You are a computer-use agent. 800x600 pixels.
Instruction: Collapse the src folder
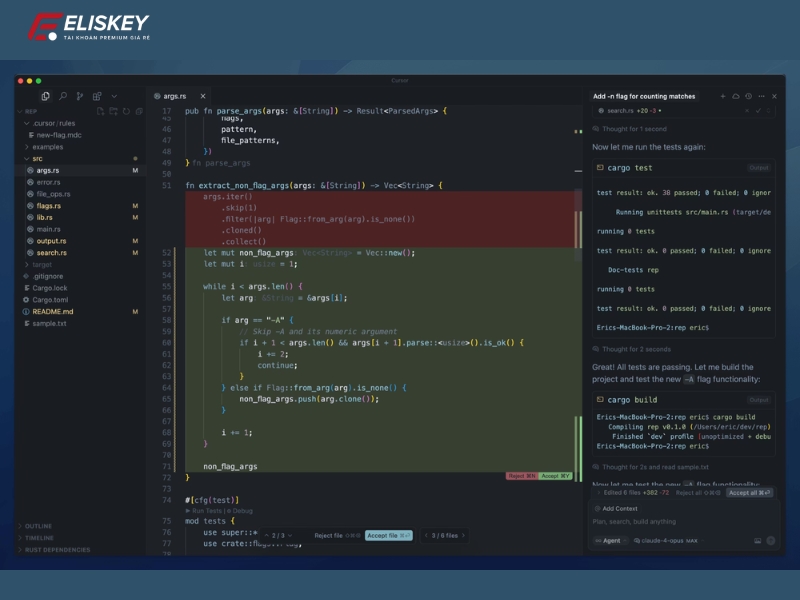point(37,159)
